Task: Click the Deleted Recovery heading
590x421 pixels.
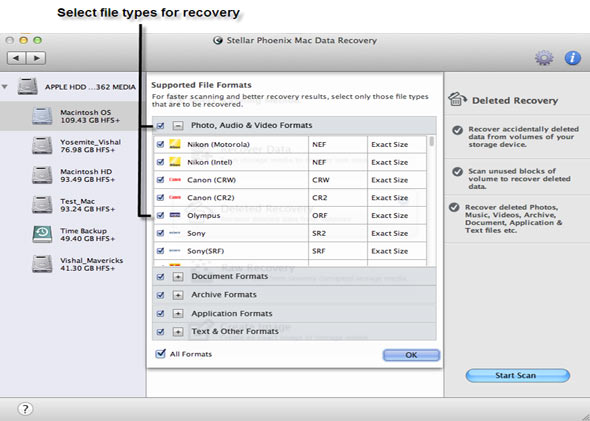Action: point(515,100)
